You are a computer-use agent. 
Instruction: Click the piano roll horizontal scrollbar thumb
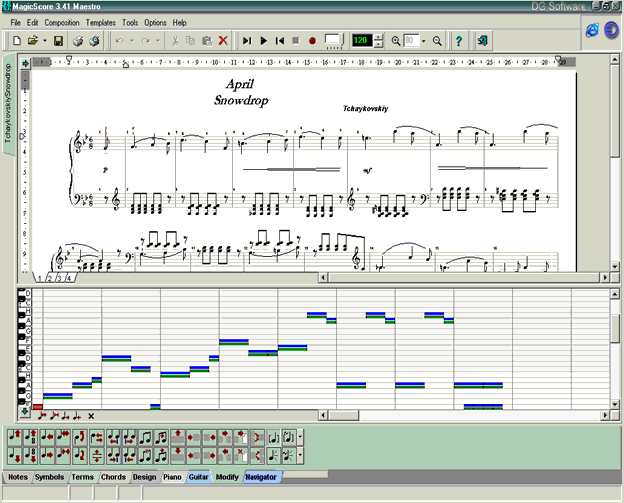pyautogui.click(x=344, y=415)
